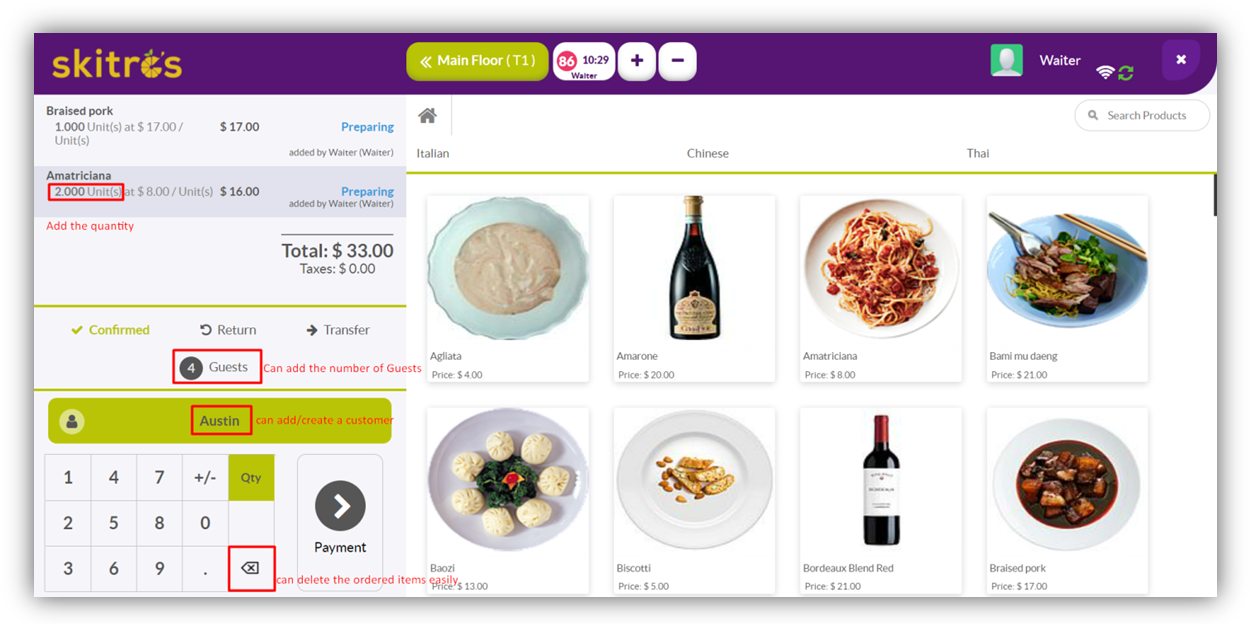Toggle the Qty mode button
Image resolution: width=1255 pixels, height=624 pixels.
251,477
